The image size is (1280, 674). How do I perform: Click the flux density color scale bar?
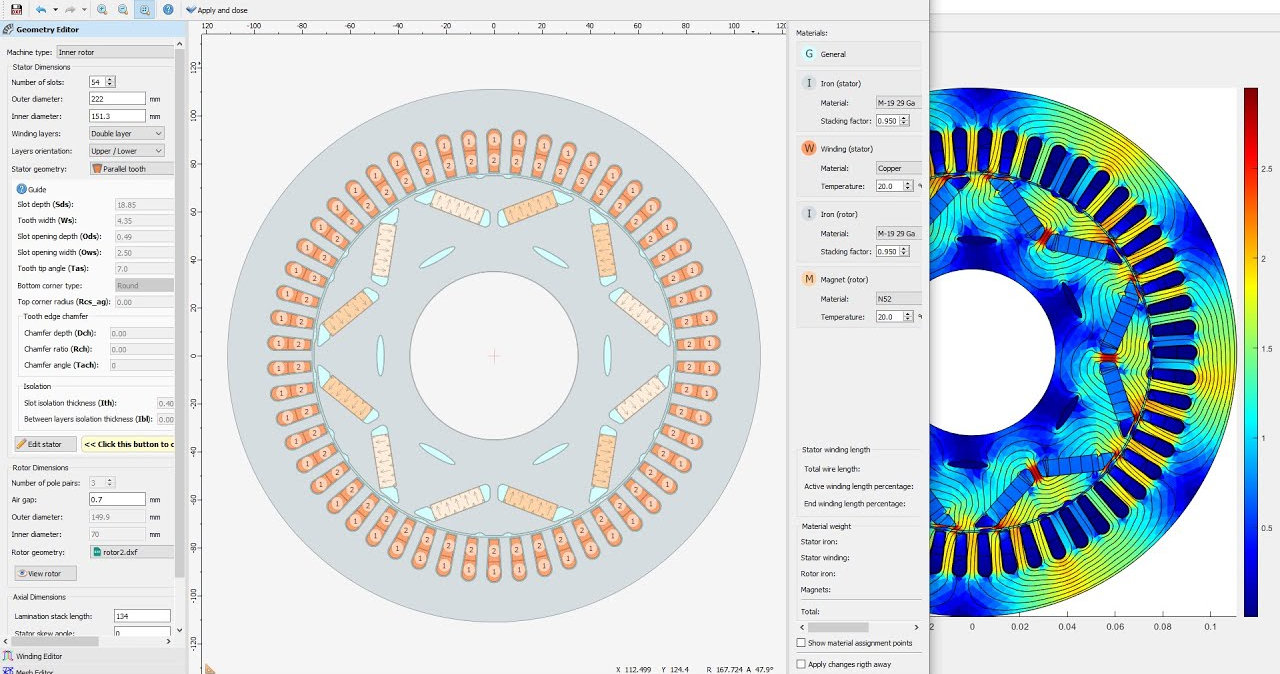coord(1251,351)
